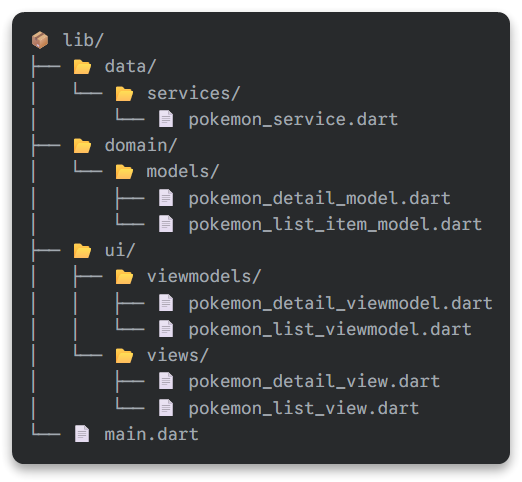Click the file icon beside pokemon_detail_view.dart
522x482 pixels.
pyautogui.click(x=166, y=381)
